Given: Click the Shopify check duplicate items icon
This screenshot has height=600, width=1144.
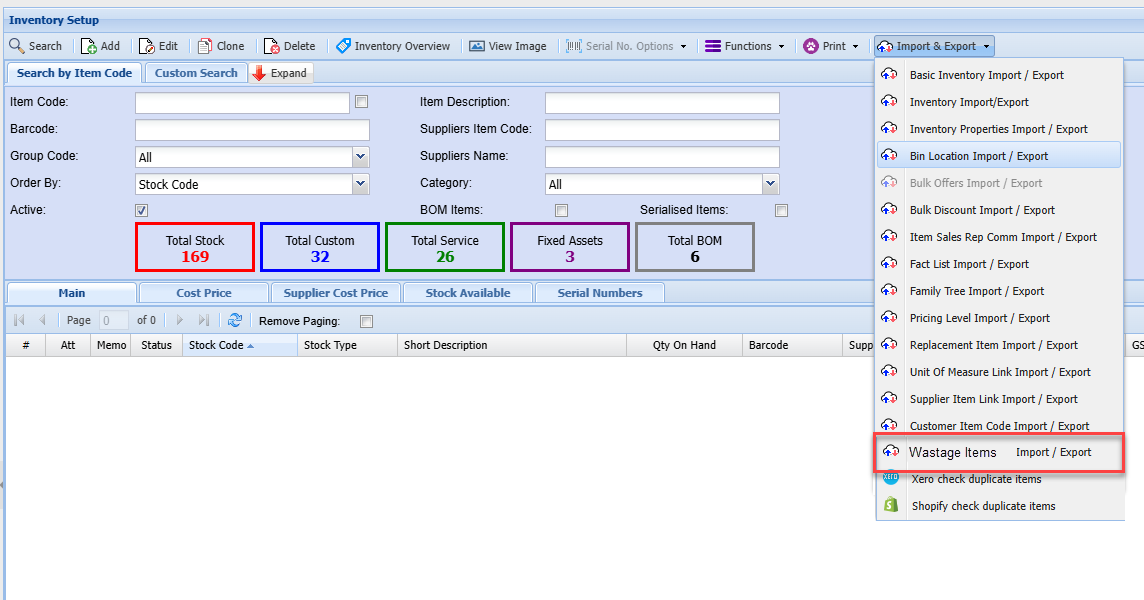Looking at the screenshot, I should coord(891,505).
